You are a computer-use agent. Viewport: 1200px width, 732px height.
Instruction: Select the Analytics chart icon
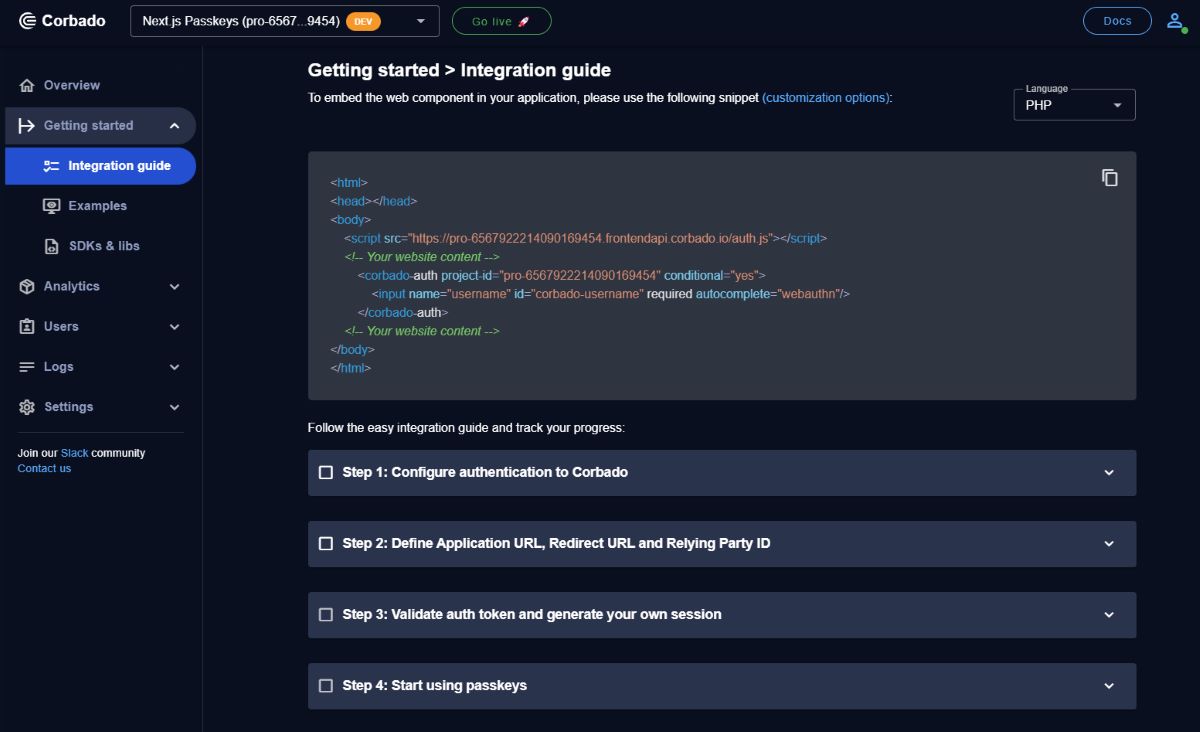[x=26, y=286]
